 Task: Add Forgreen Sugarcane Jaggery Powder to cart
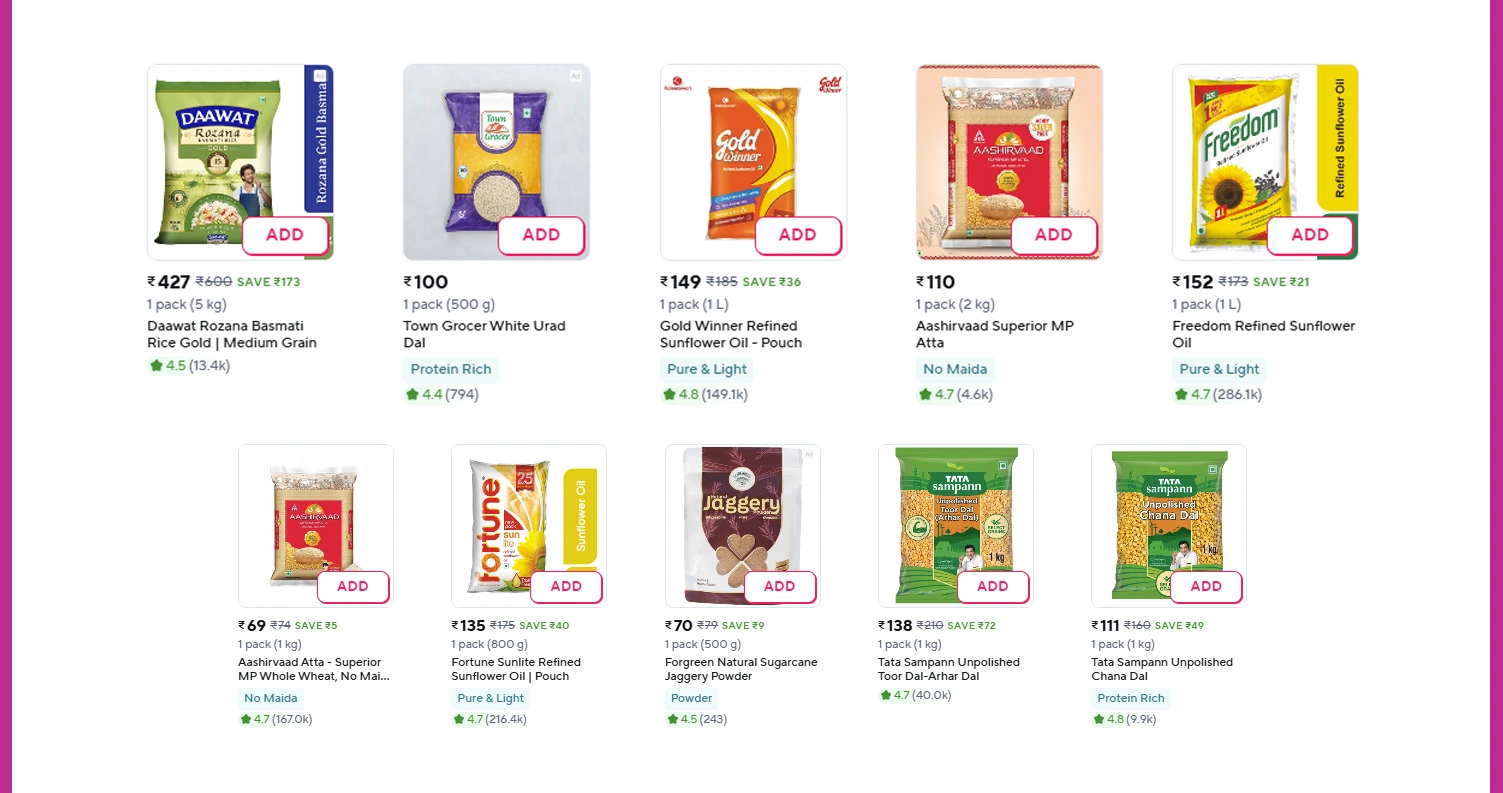(x=779, y=587)
